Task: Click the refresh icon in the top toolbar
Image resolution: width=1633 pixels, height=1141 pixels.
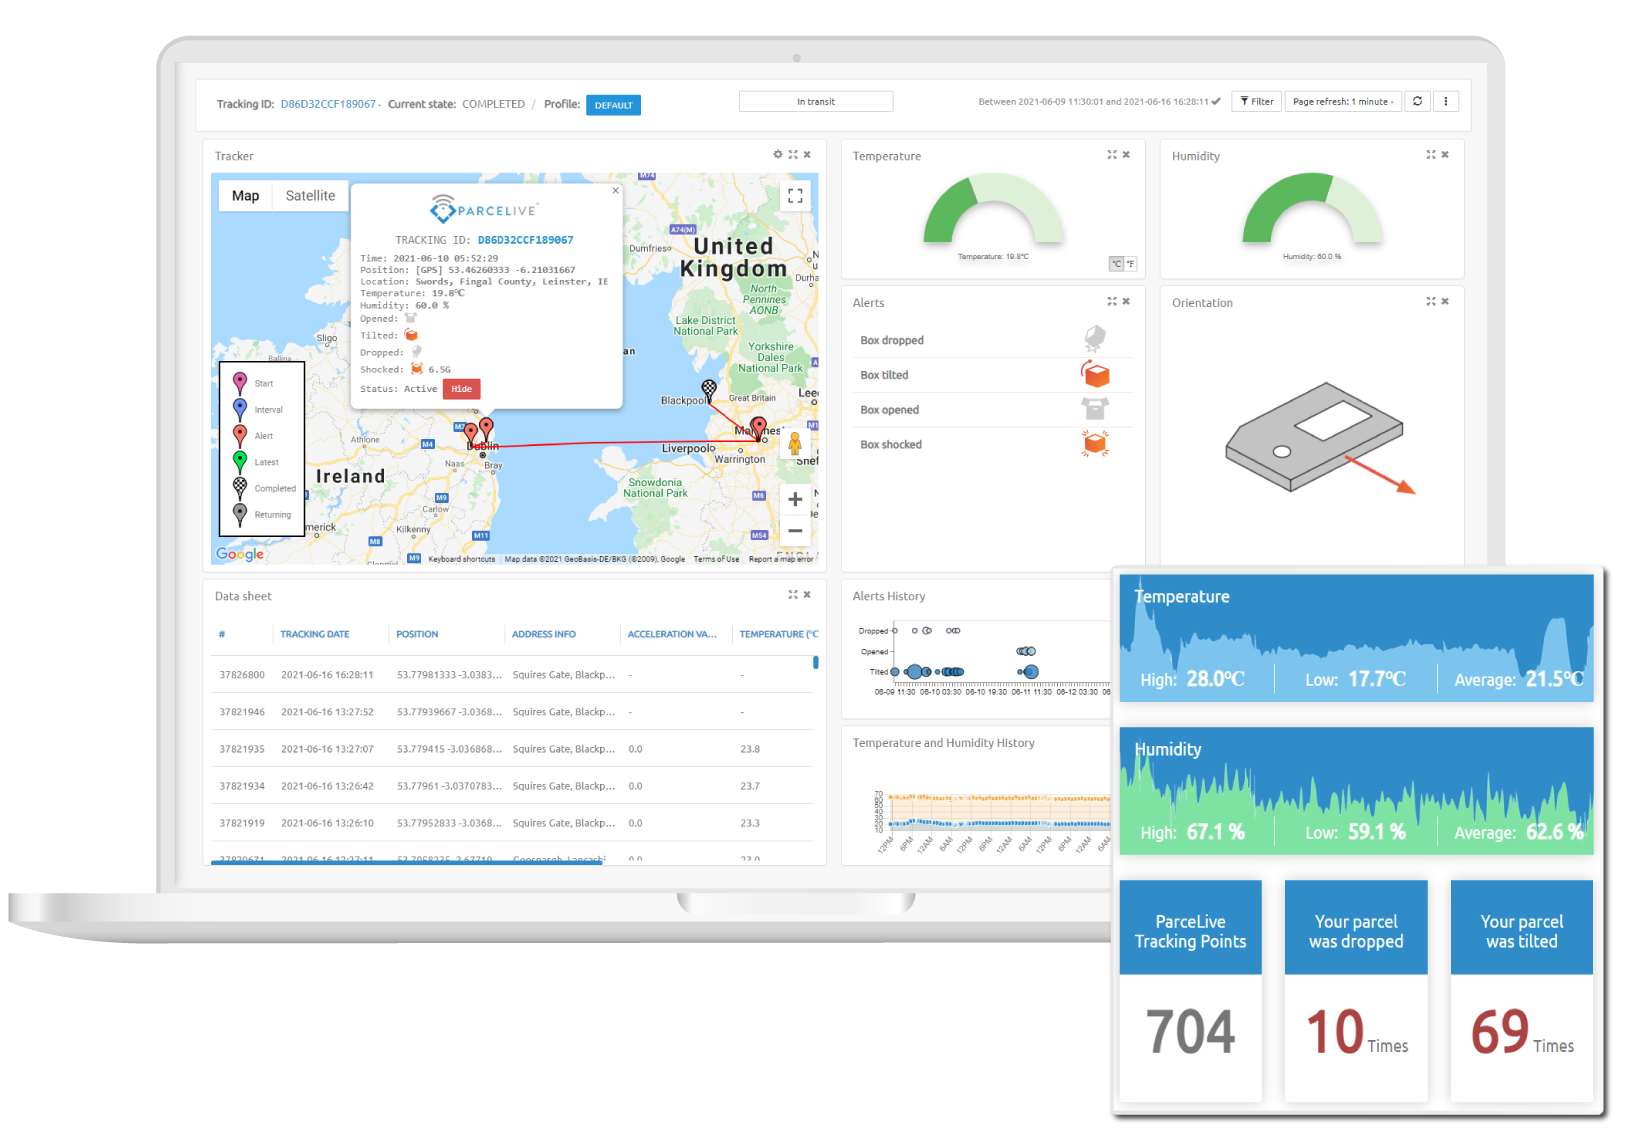Action: 1417,102
